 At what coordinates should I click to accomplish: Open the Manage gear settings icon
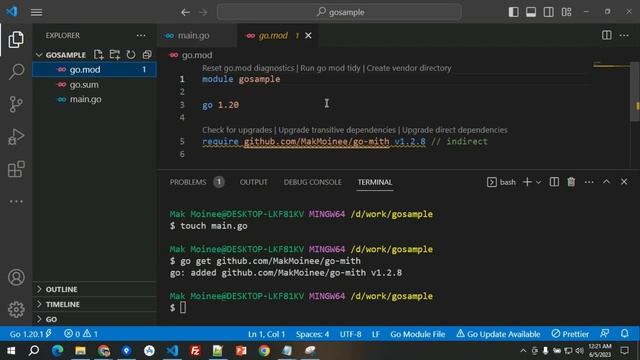pyautogui.click(x=16, y=309)
